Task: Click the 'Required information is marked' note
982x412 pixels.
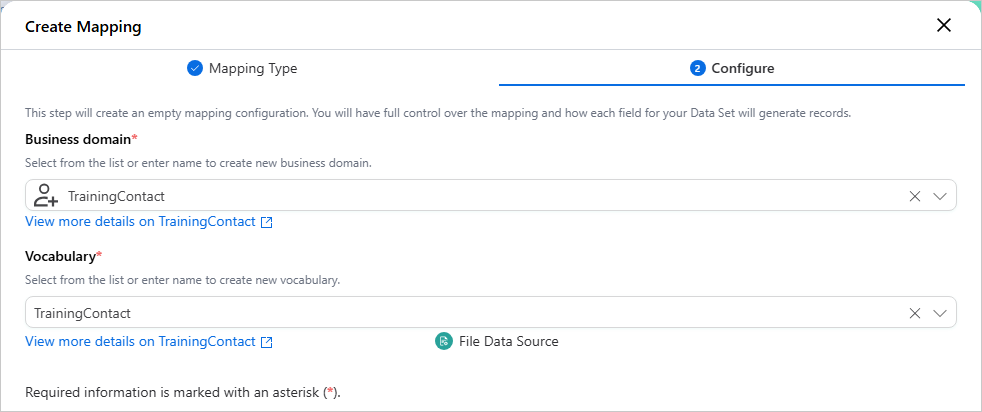Action: click(x=183, y=393)
